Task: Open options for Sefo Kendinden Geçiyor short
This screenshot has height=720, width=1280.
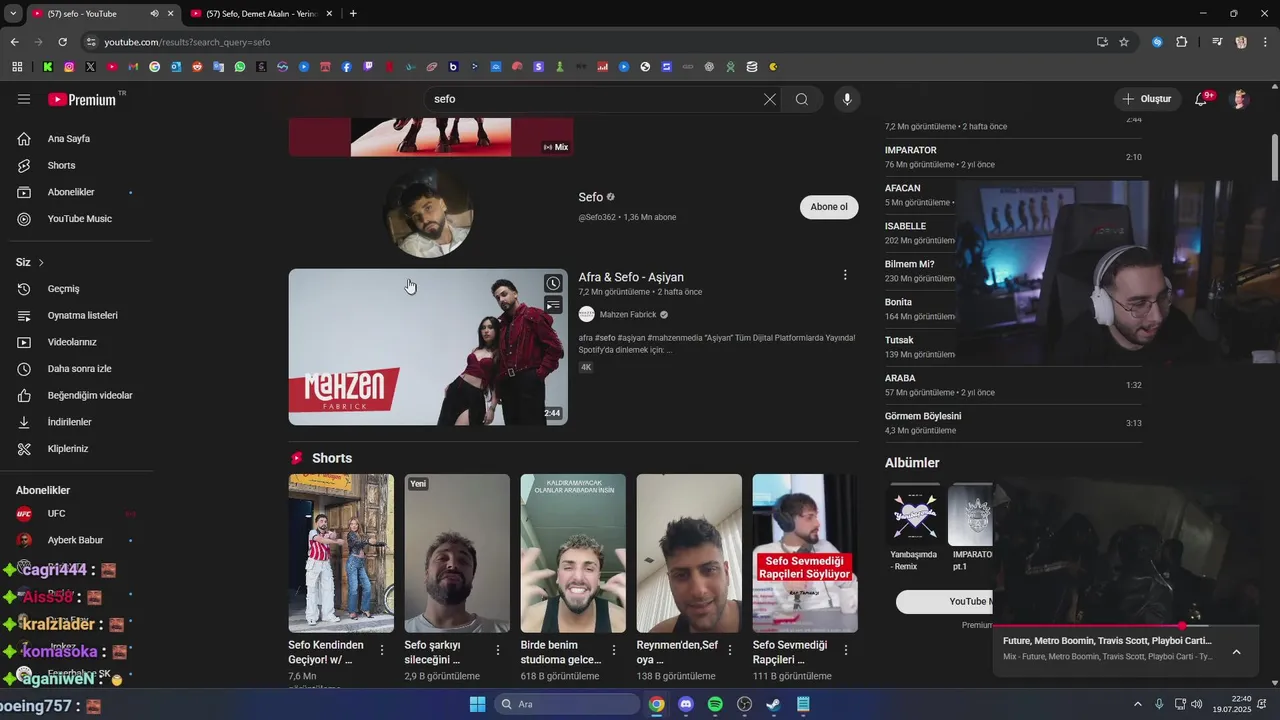Action: point(382,650)
